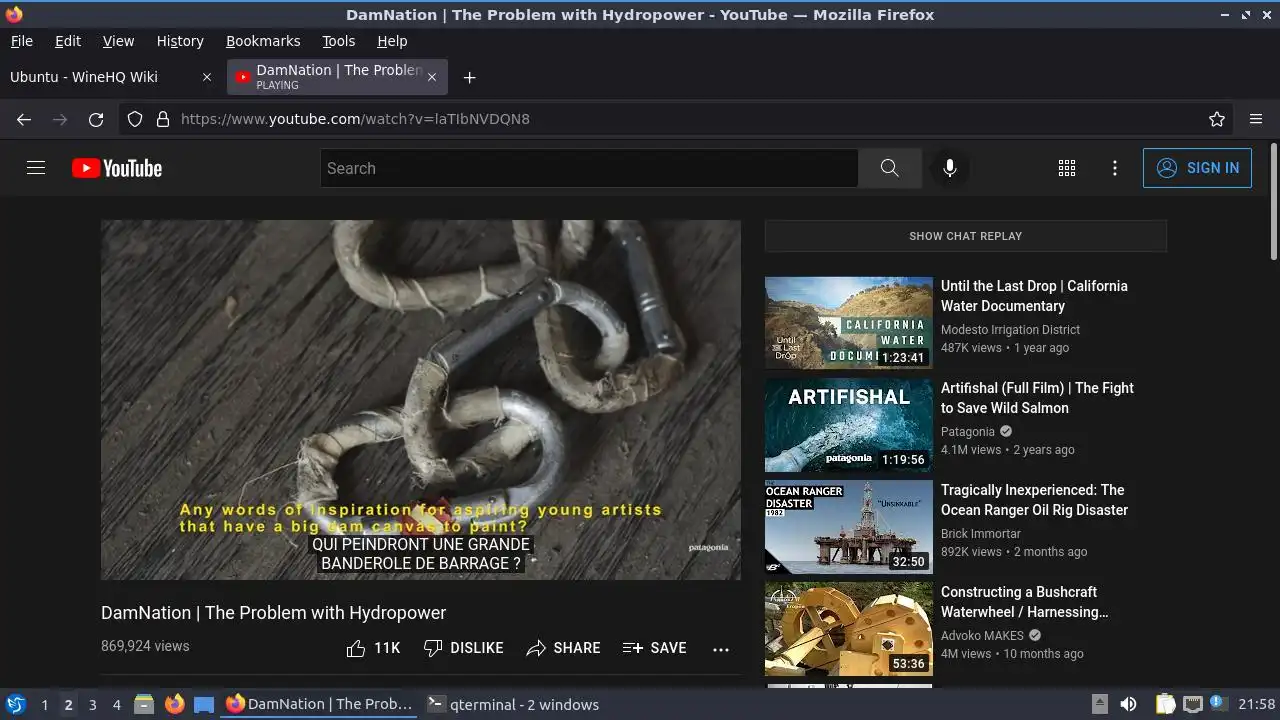Bookmark this page with the star
The image size is (1280, 720).
click(1217, 119)
